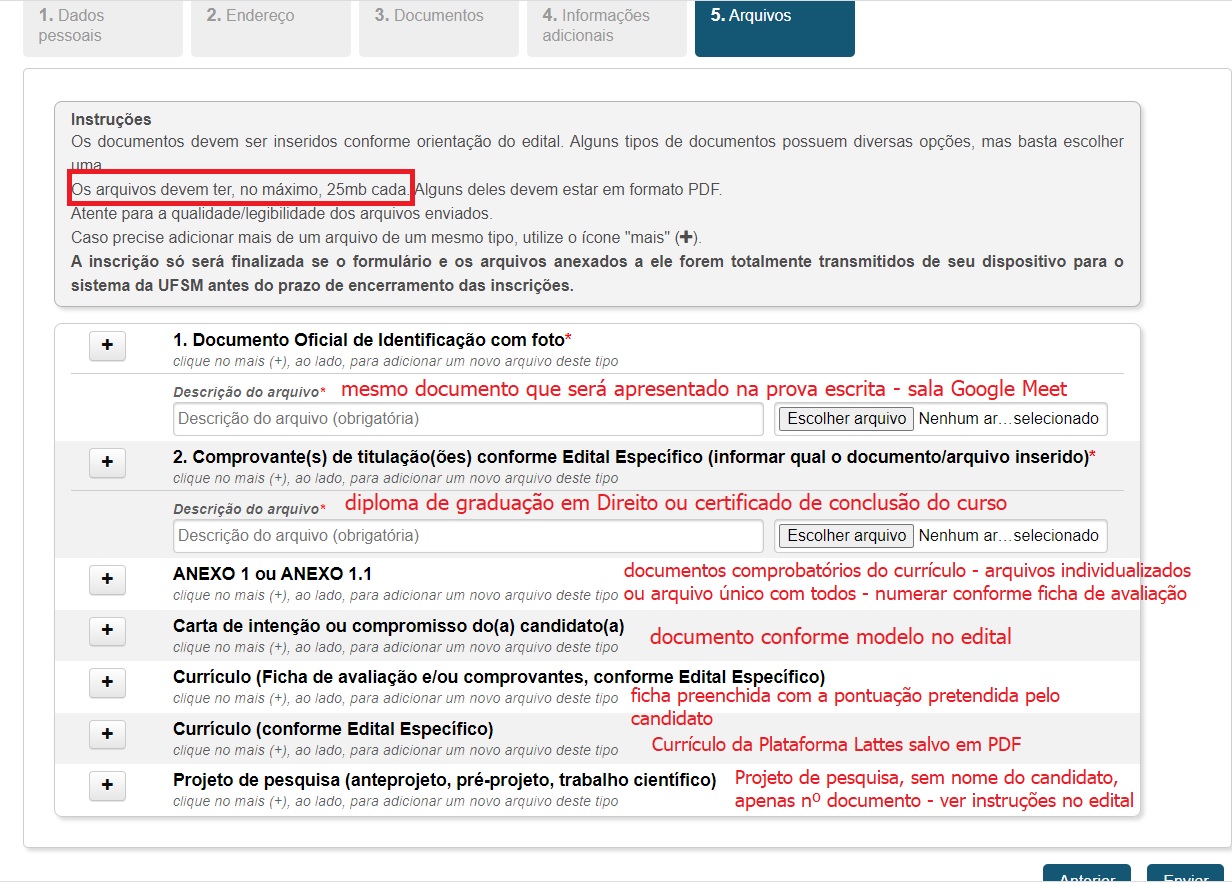Switch to the Documentos step tab
Viewport: 1232px width, 884px height.
[439, 27]
